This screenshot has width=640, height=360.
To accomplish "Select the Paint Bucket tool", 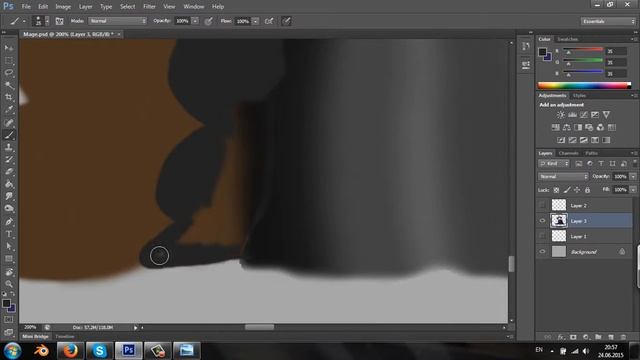I will (x=9, y=184).
